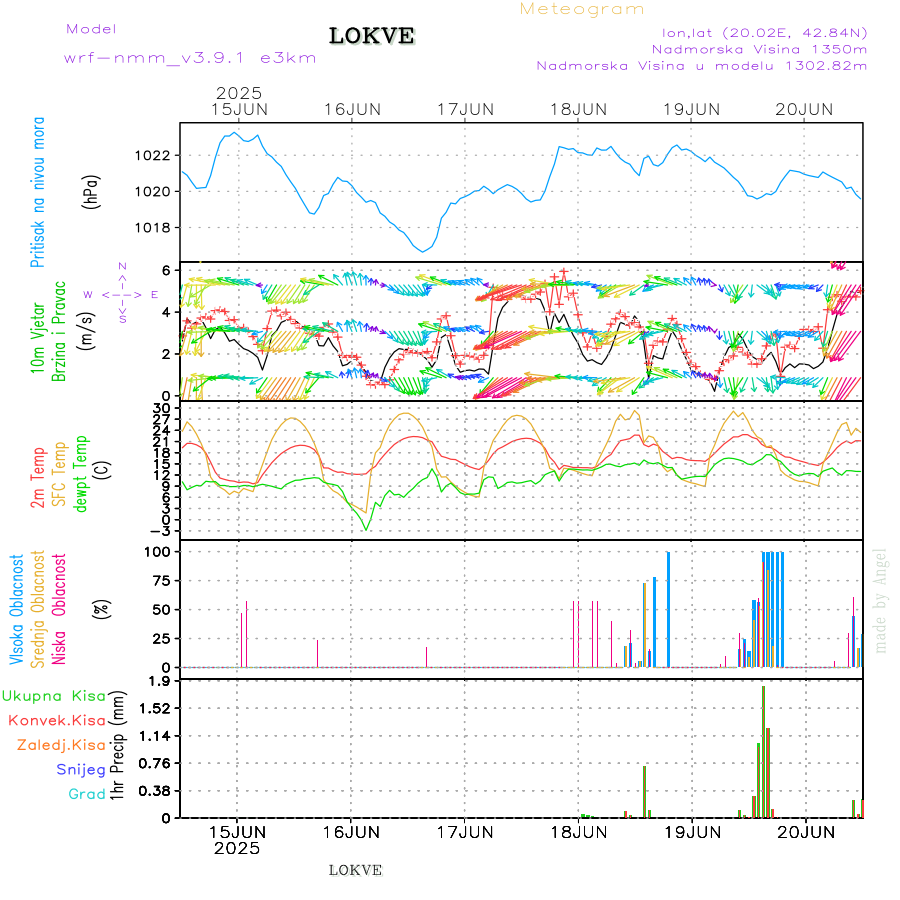Select the Konvek.Kisa legend entry

pos(56,720)
